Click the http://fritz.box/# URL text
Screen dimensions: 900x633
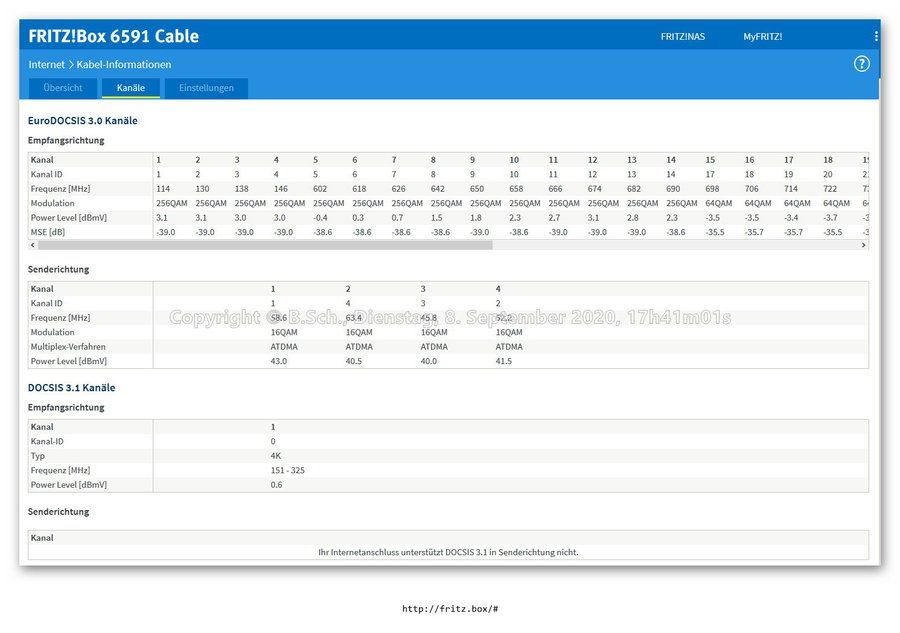pos(450,609)
